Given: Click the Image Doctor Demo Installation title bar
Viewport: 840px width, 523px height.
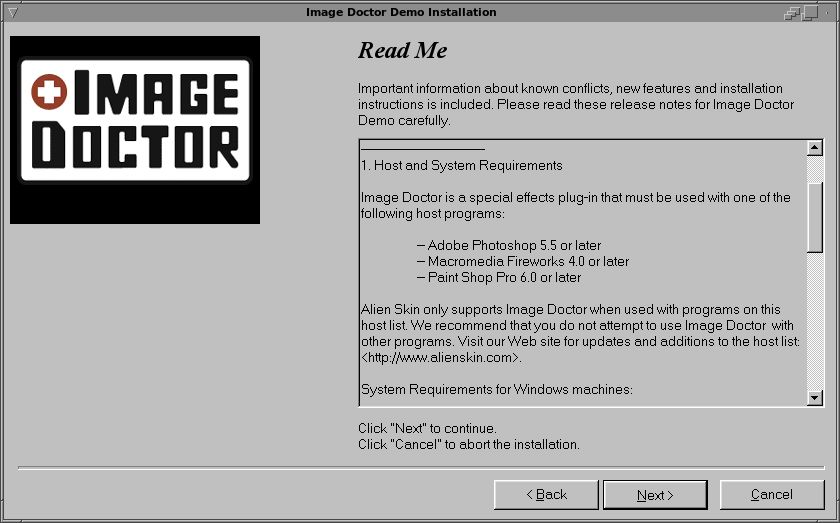Looking at the screenshot, I should pos(401,12).
